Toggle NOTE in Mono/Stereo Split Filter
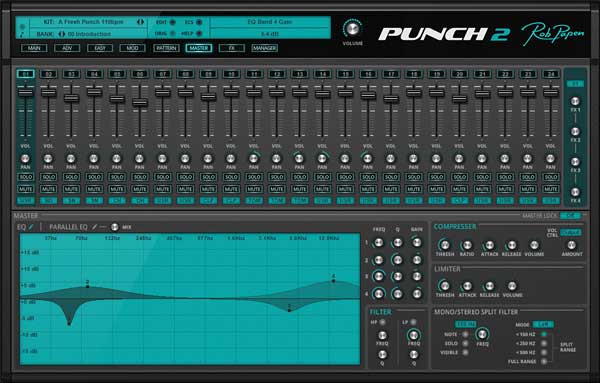The height and width of the screenshot is (383, 600). tap(465, 334)
